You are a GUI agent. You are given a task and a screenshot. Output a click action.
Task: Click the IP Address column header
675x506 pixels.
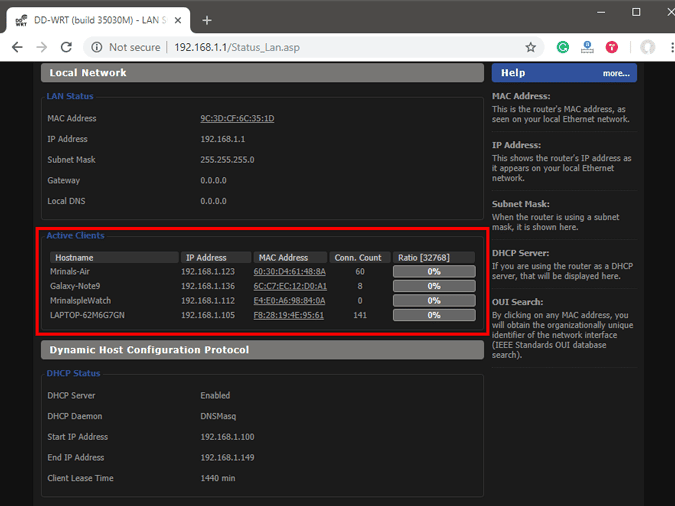coord(216,258)
